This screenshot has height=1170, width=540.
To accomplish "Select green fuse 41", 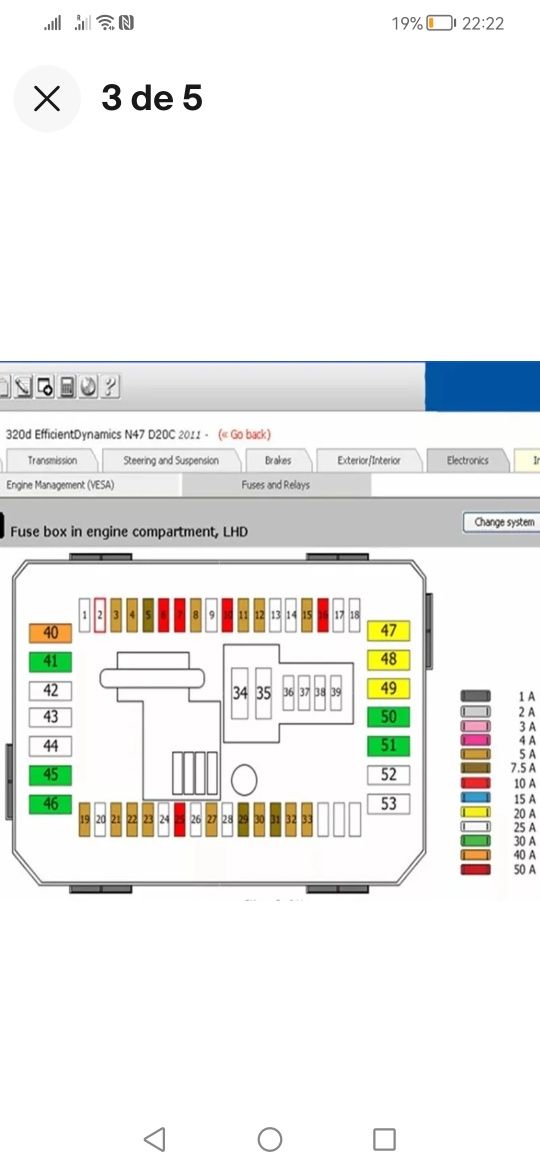I will tap(50, 661).
